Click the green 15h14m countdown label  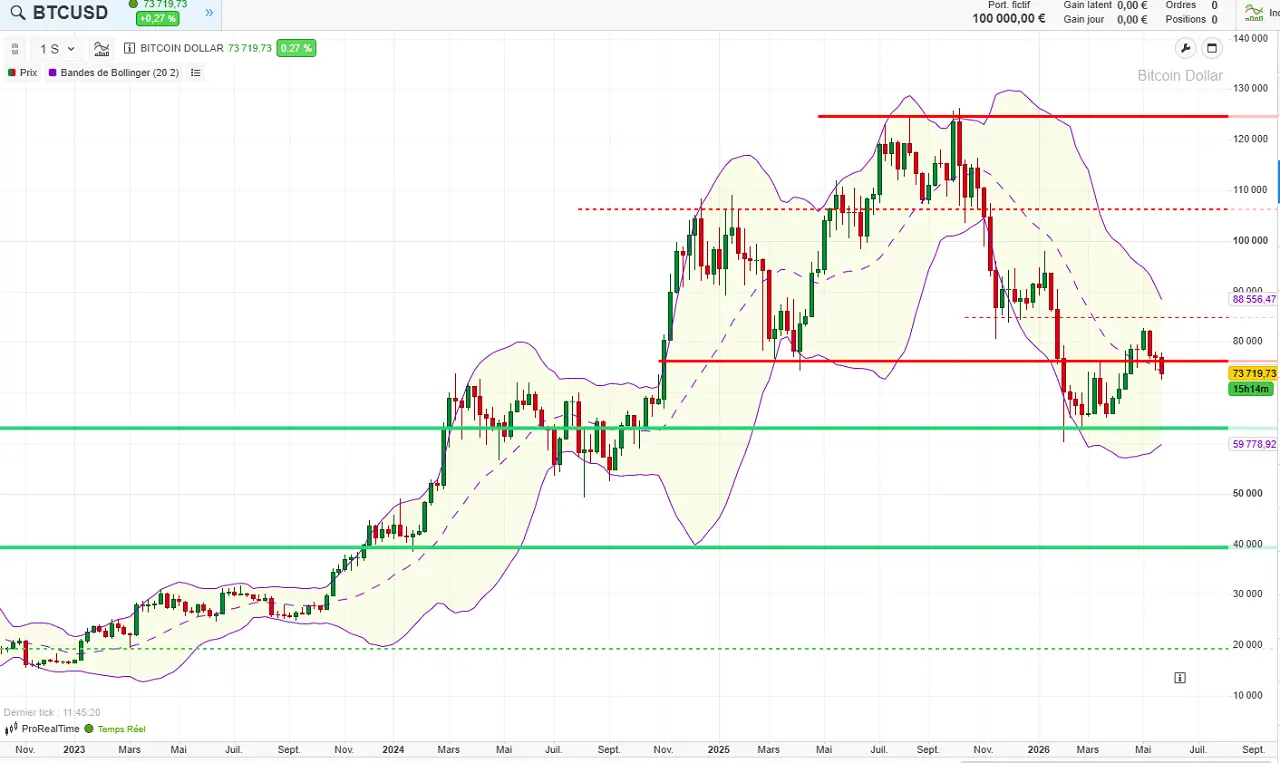(x=1251, y=389)
